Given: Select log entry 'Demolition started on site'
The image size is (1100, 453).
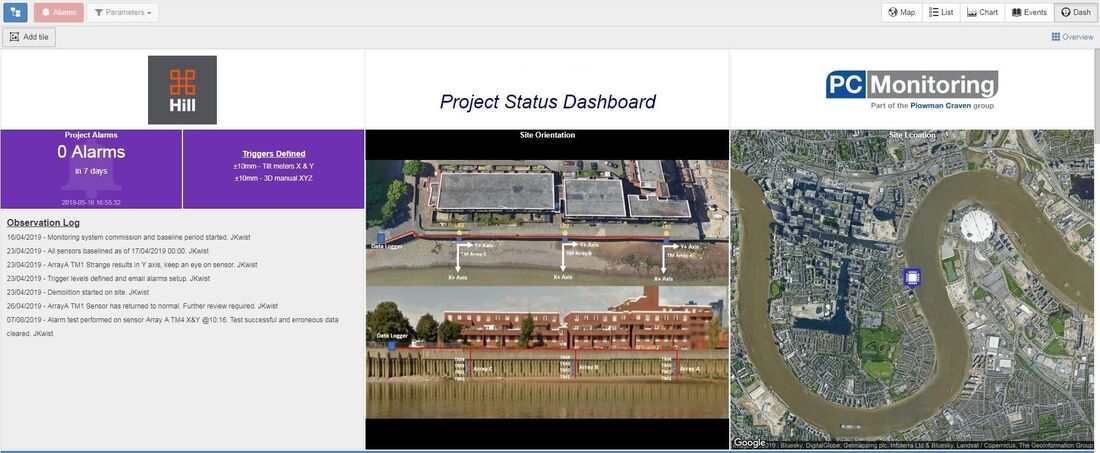Looking at the screenshot, I should click(x=78, y=292).
